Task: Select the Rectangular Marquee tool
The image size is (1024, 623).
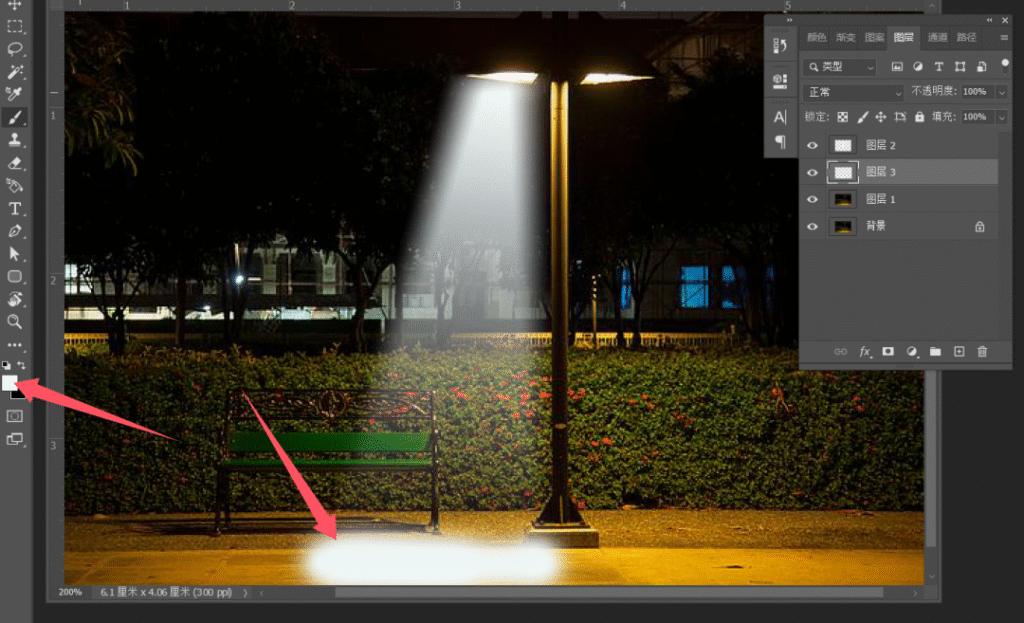Action: 14,27
